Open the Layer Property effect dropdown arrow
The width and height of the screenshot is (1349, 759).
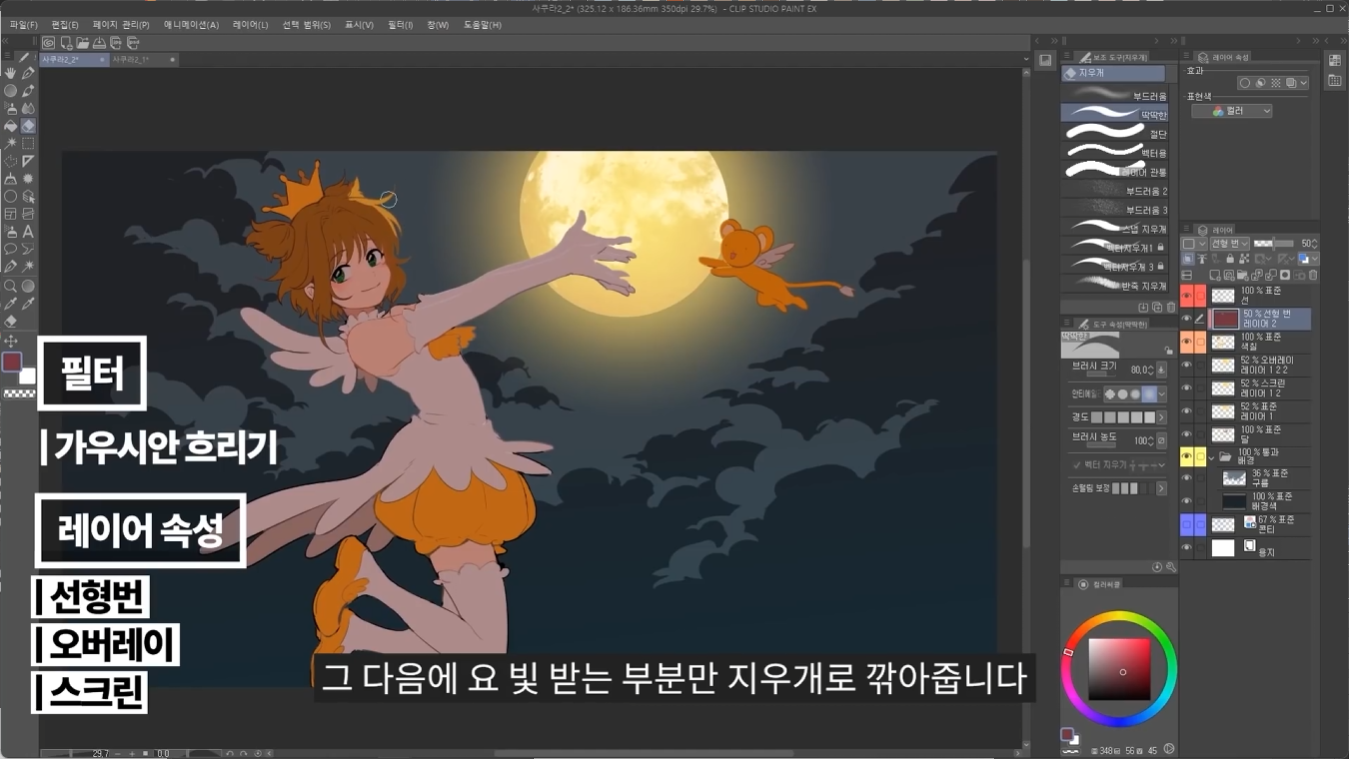[1304, 83]
